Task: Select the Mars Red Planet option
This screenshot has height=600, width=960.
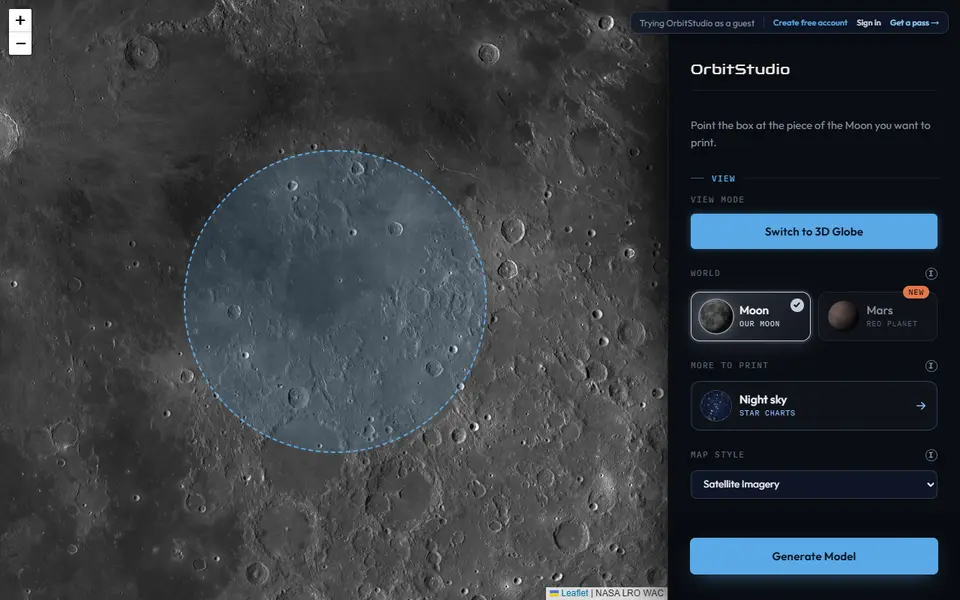Action: [877, 316]
